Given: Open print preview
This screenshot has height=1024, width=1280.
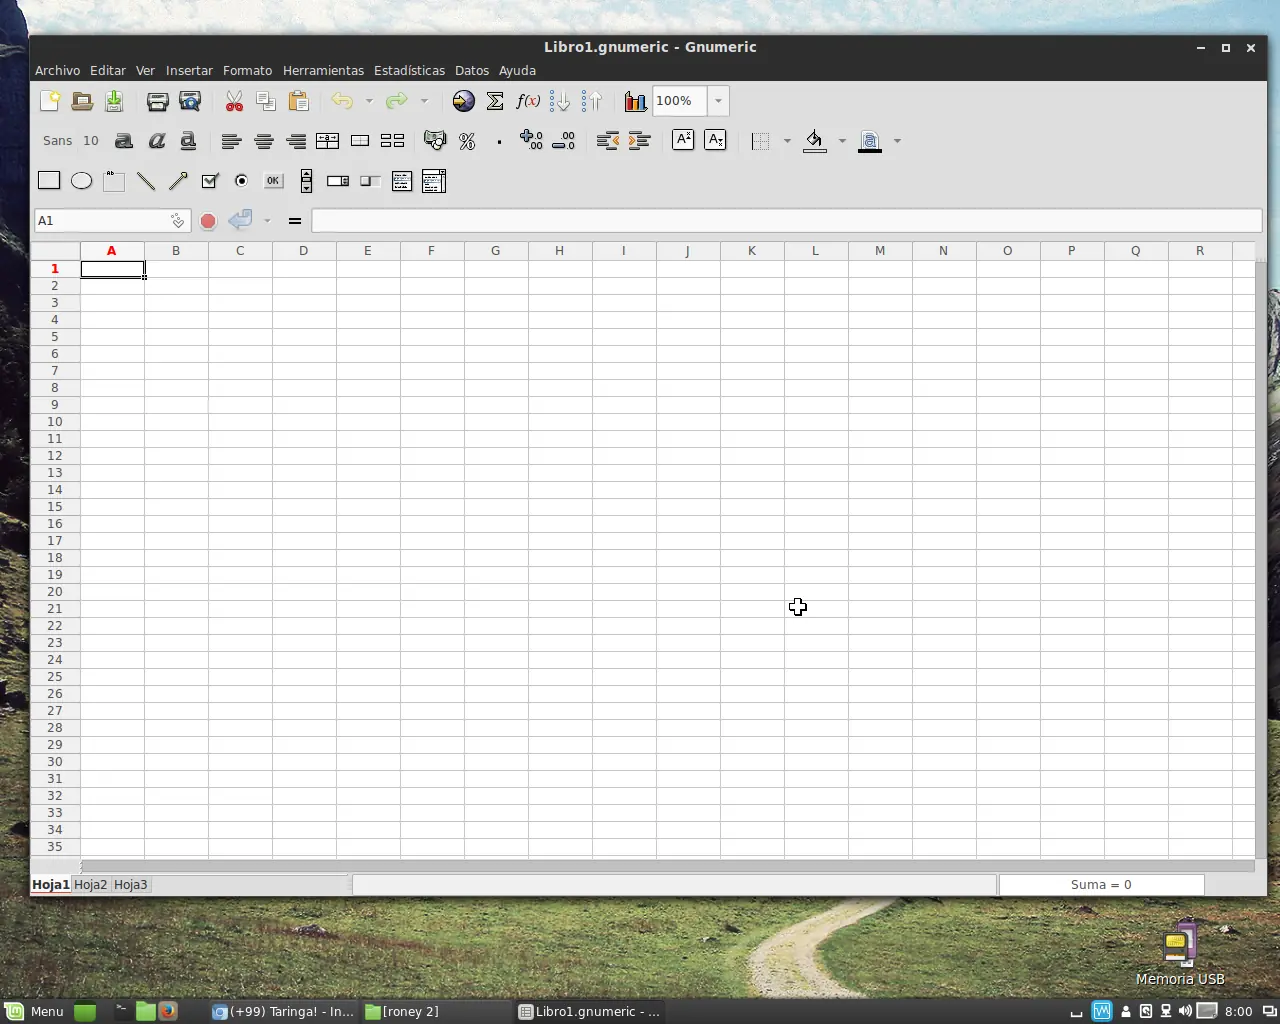Looking at the screenshot, I should tap(190, 101).
